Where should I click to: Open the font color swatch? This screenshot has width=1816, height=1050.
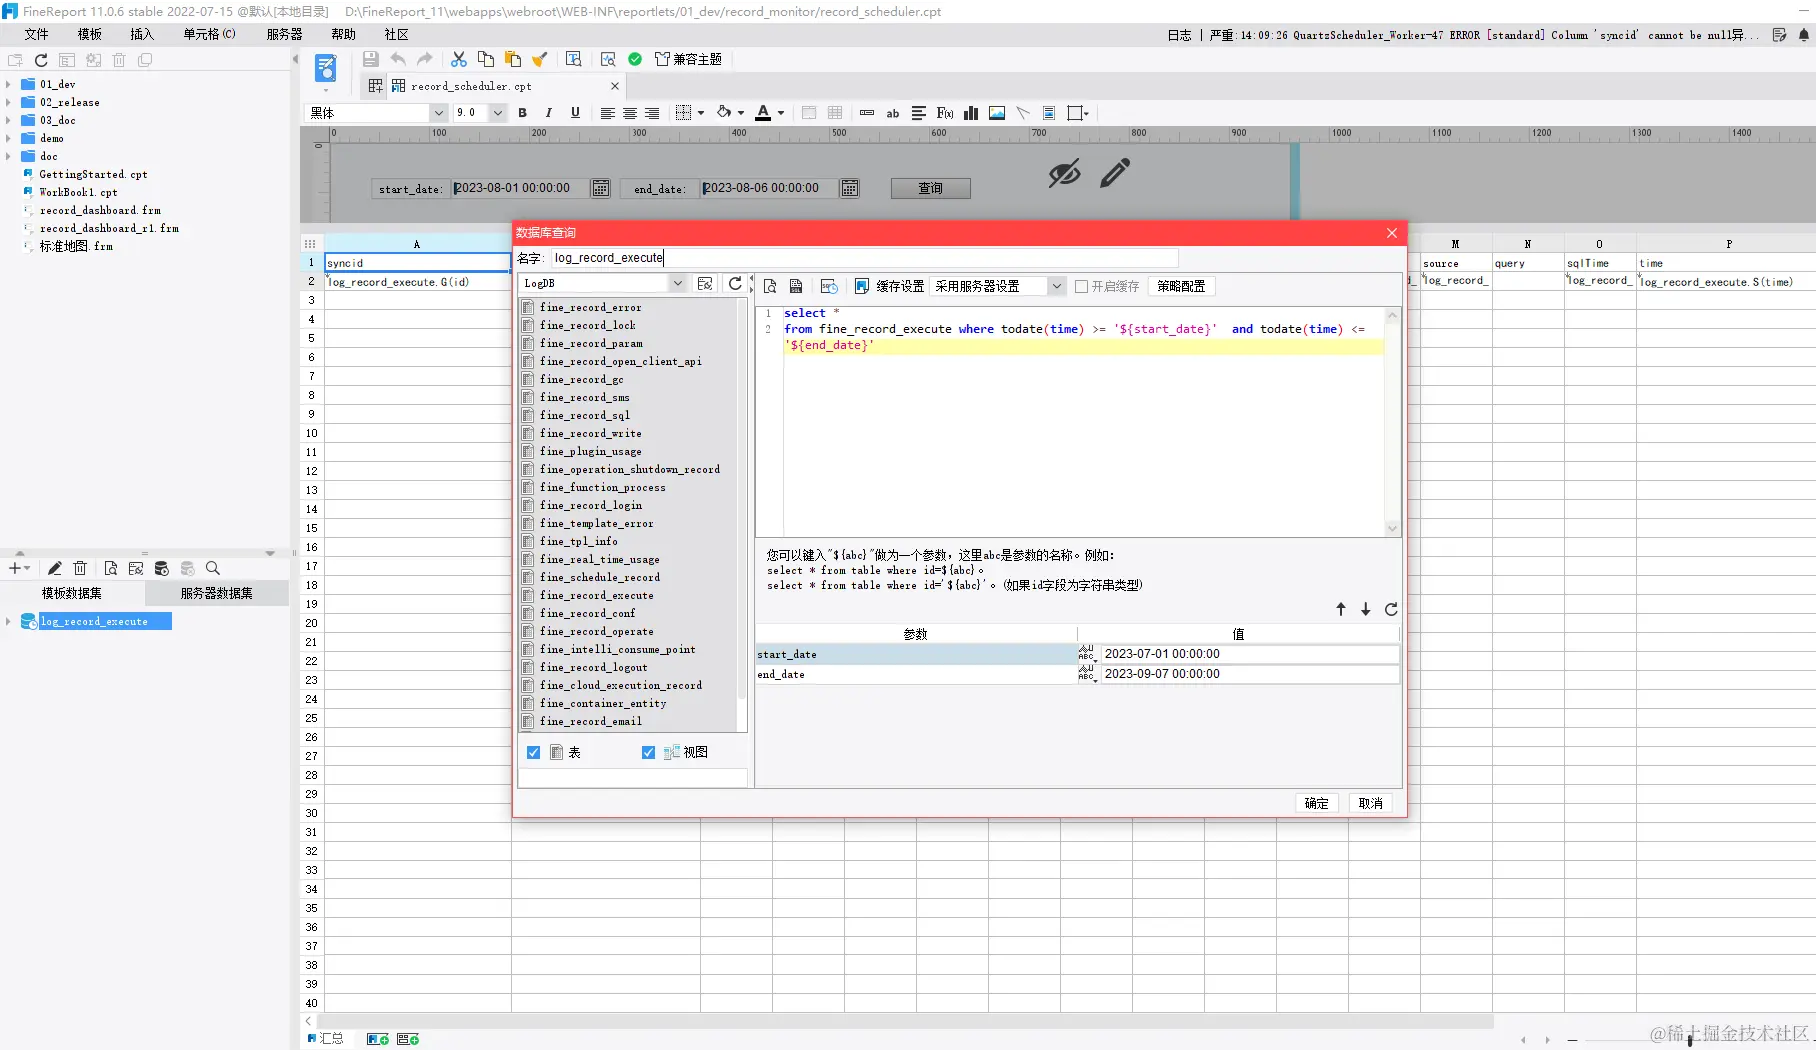pos(765,113)
